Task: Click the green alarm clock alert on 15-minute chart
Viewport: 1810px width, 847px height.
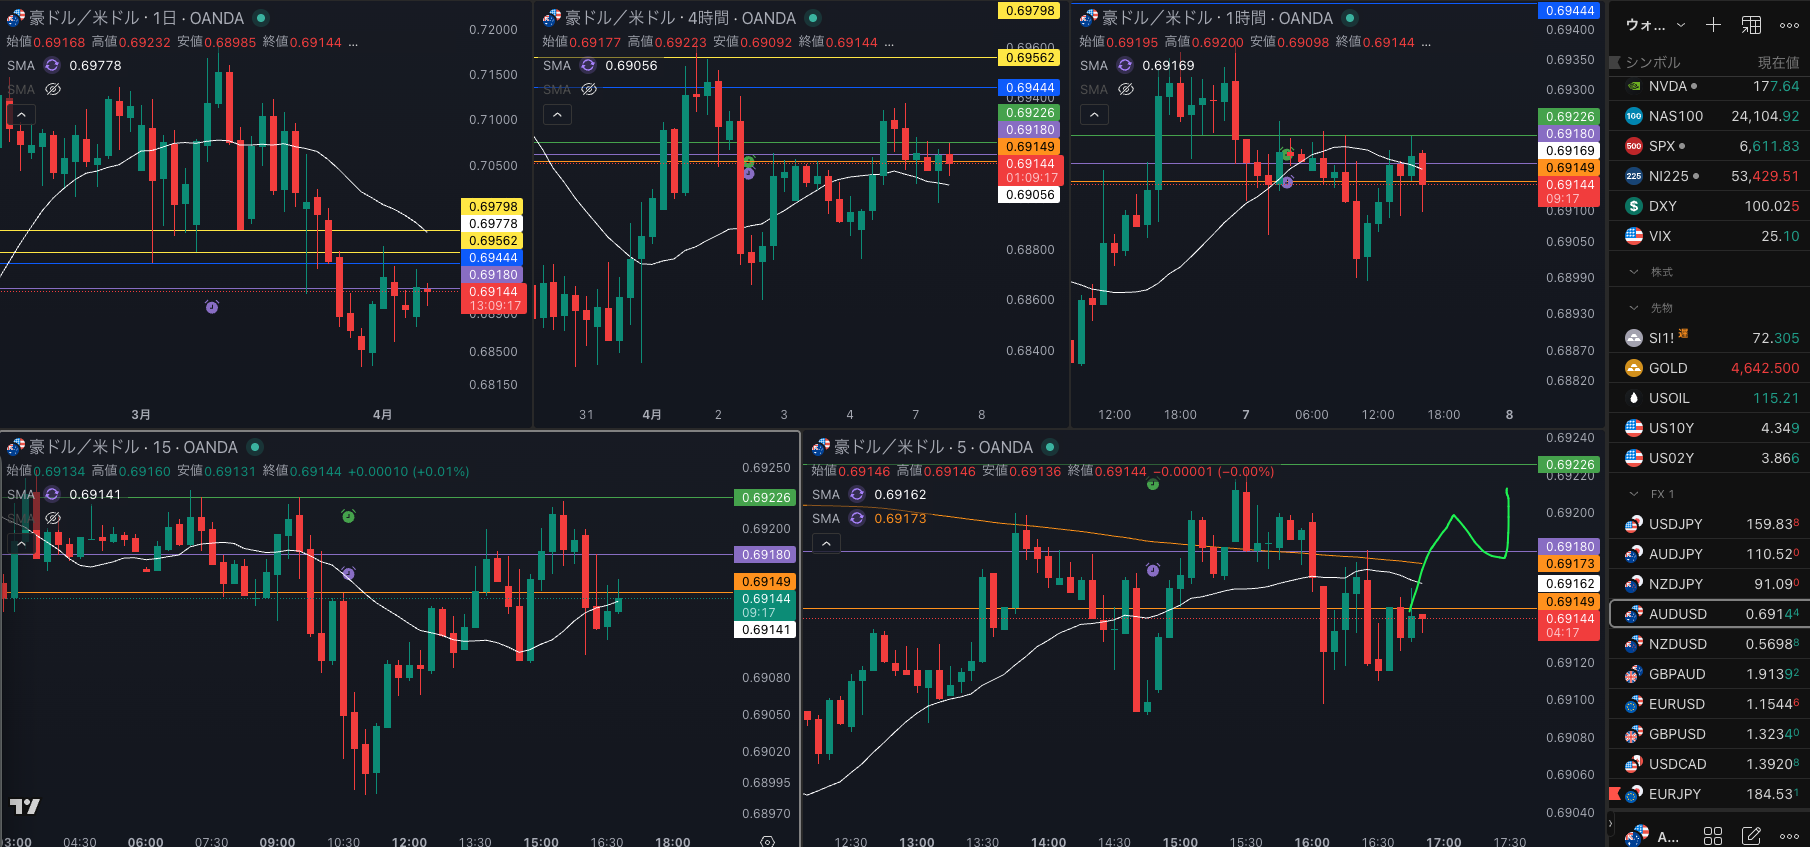Action: click(348, 516)
